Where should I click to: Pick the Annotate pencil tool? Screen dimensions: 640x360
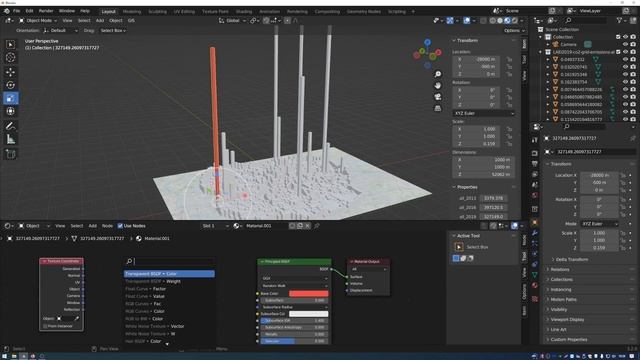pyautogui.click(x=11, y=126)
